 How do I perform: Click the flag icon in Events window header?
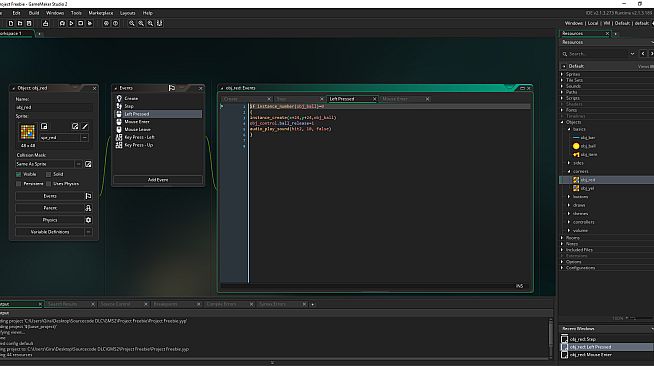pyautogui.click(x=172, y=88)
